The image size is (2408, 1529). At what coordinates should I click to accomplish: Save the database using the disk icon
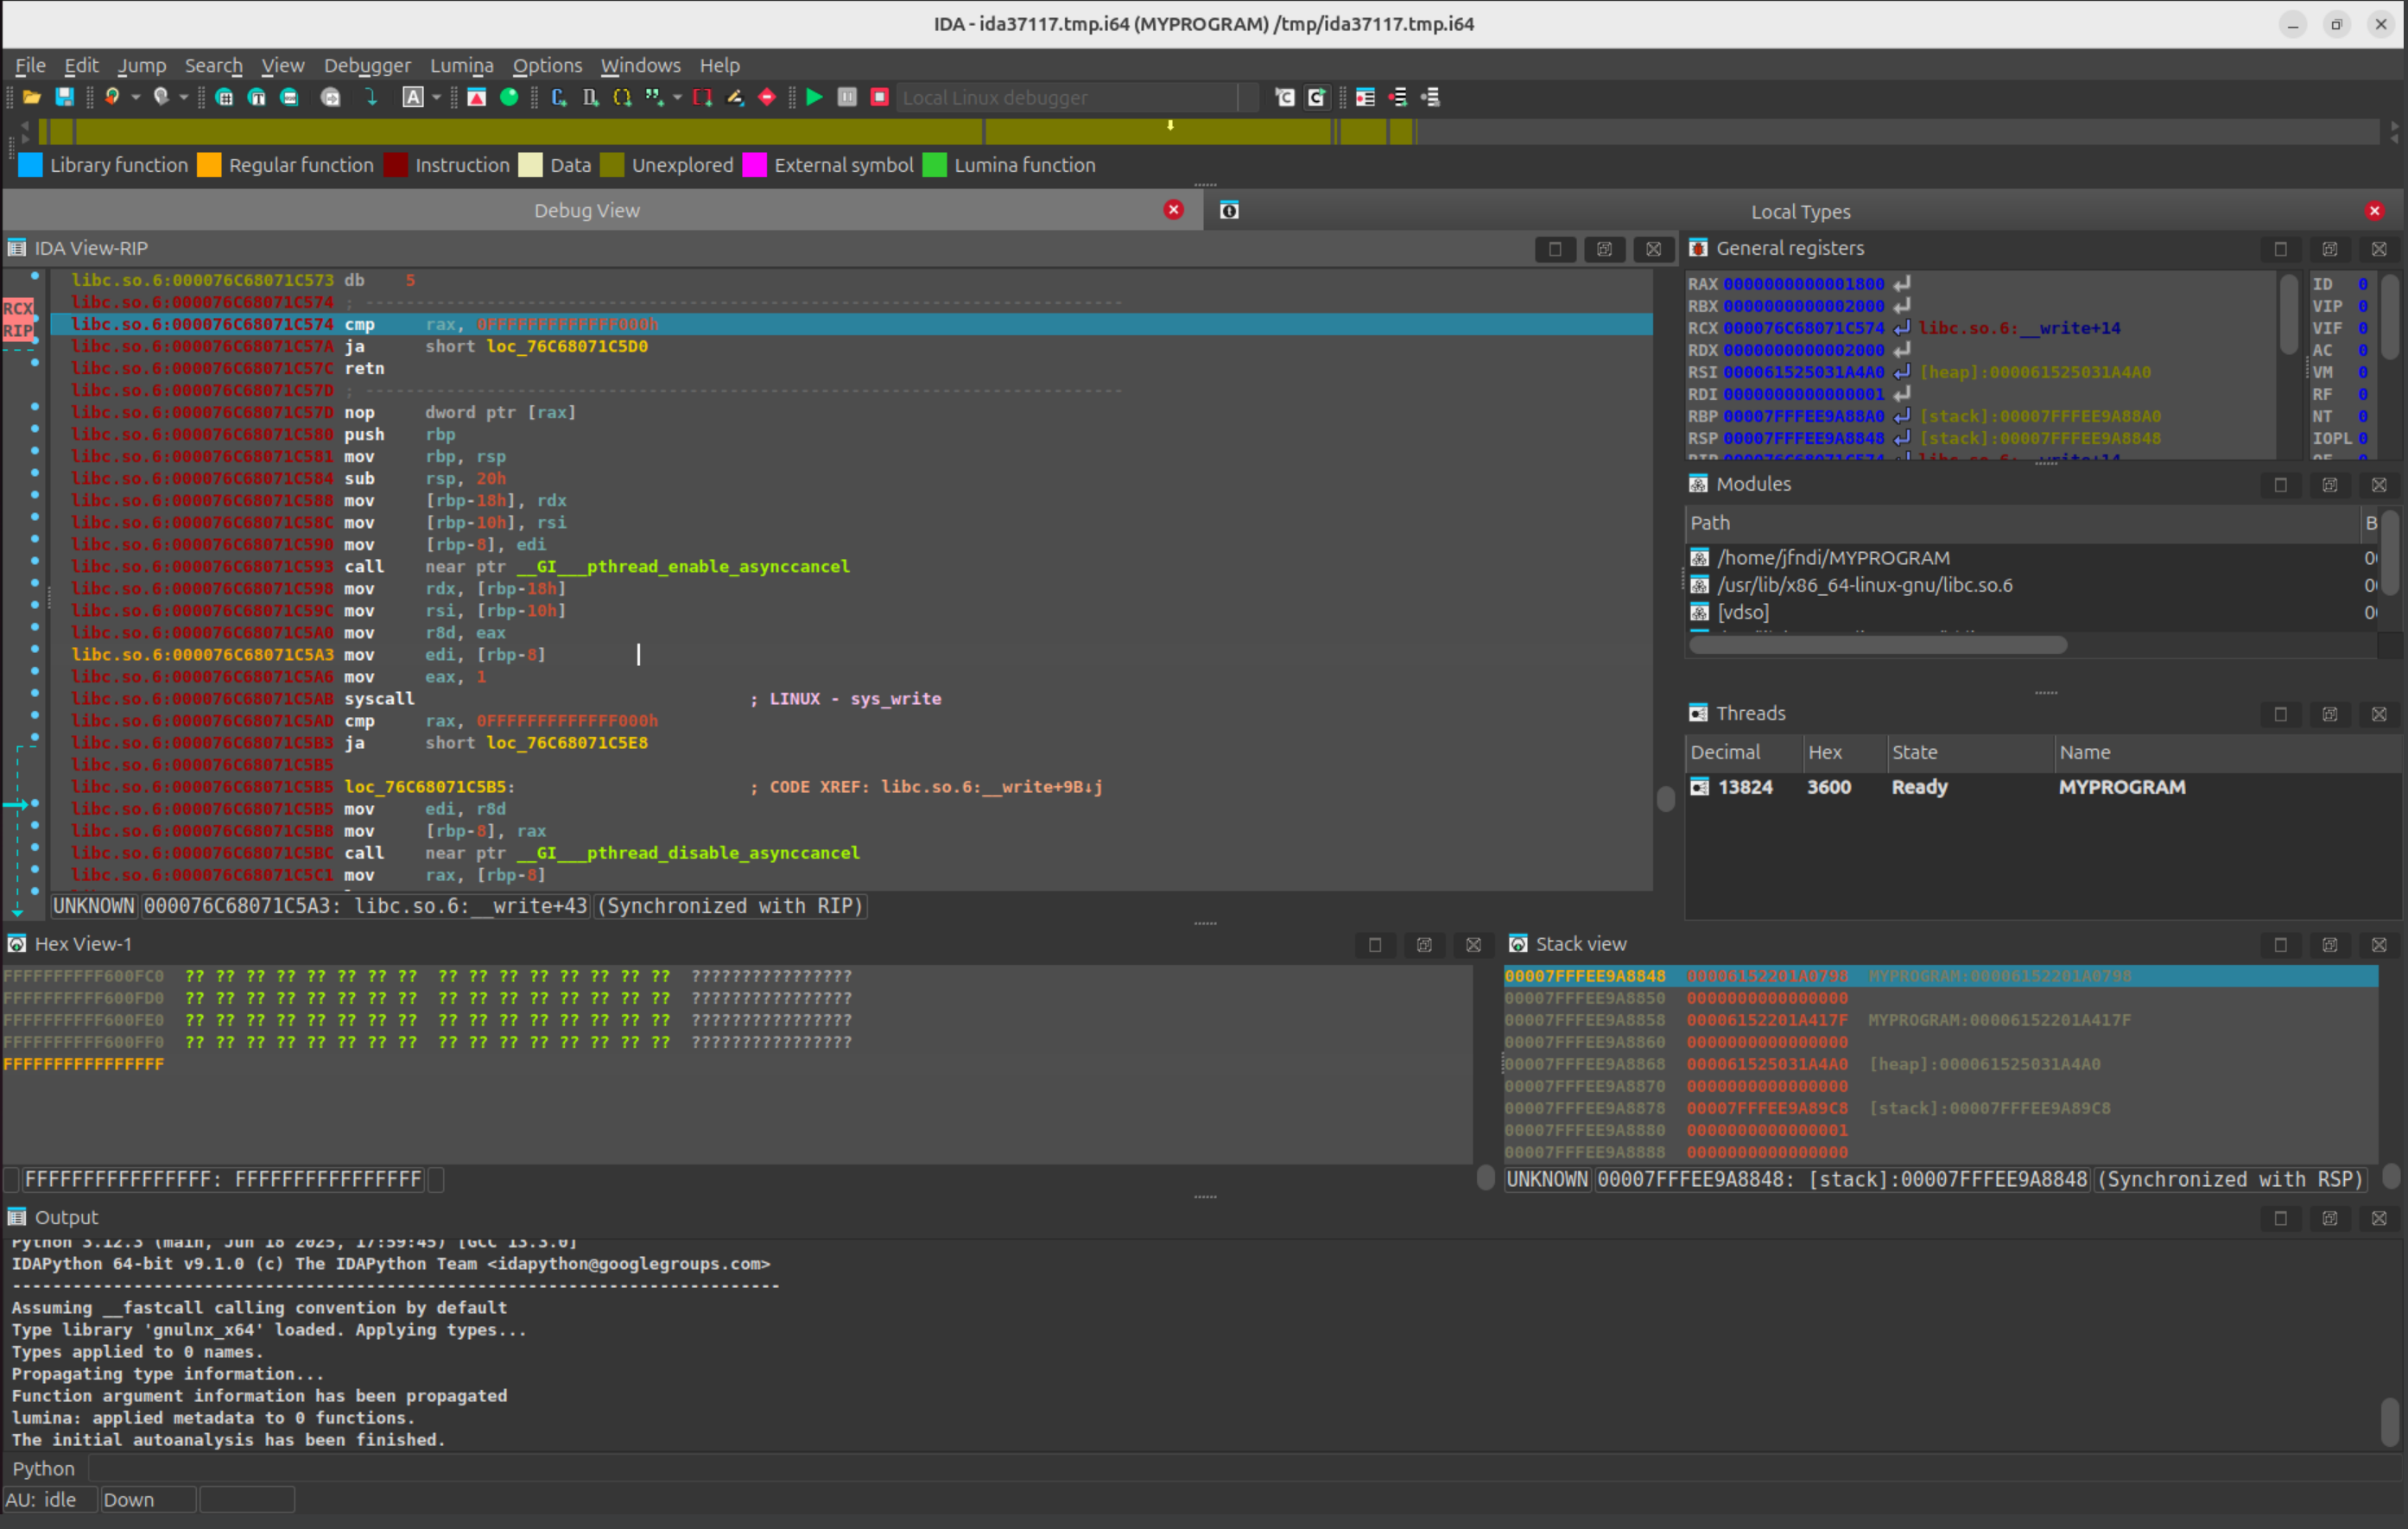(x=65, y=97)
